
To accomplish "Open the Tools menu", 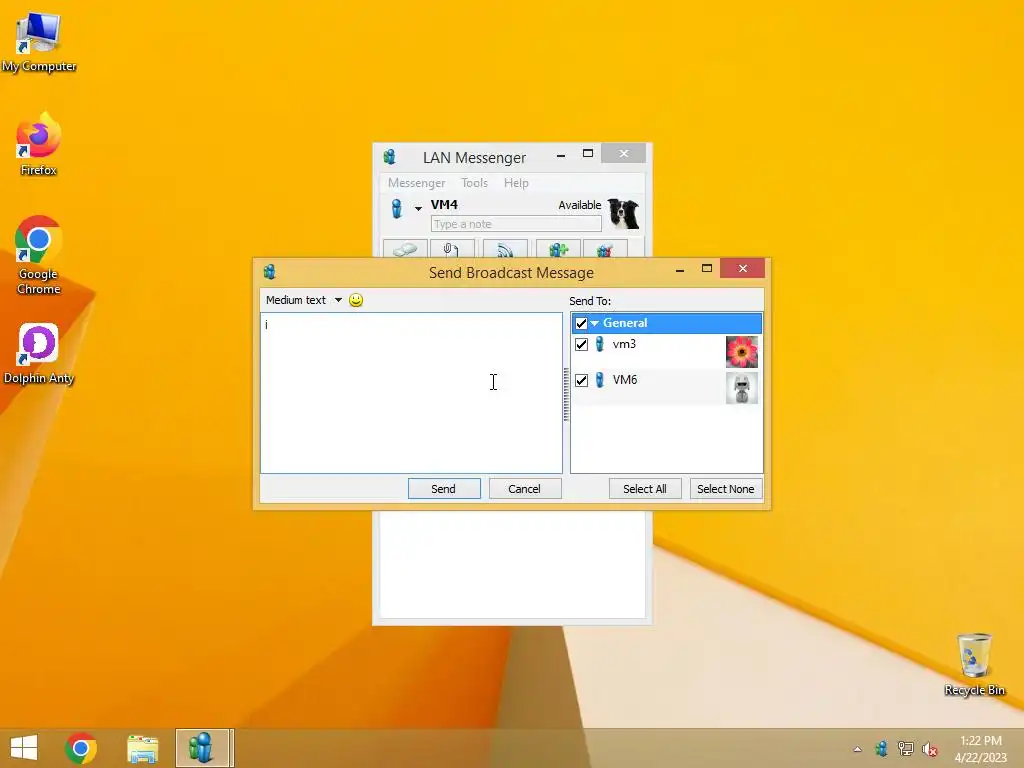I will 474,183.
